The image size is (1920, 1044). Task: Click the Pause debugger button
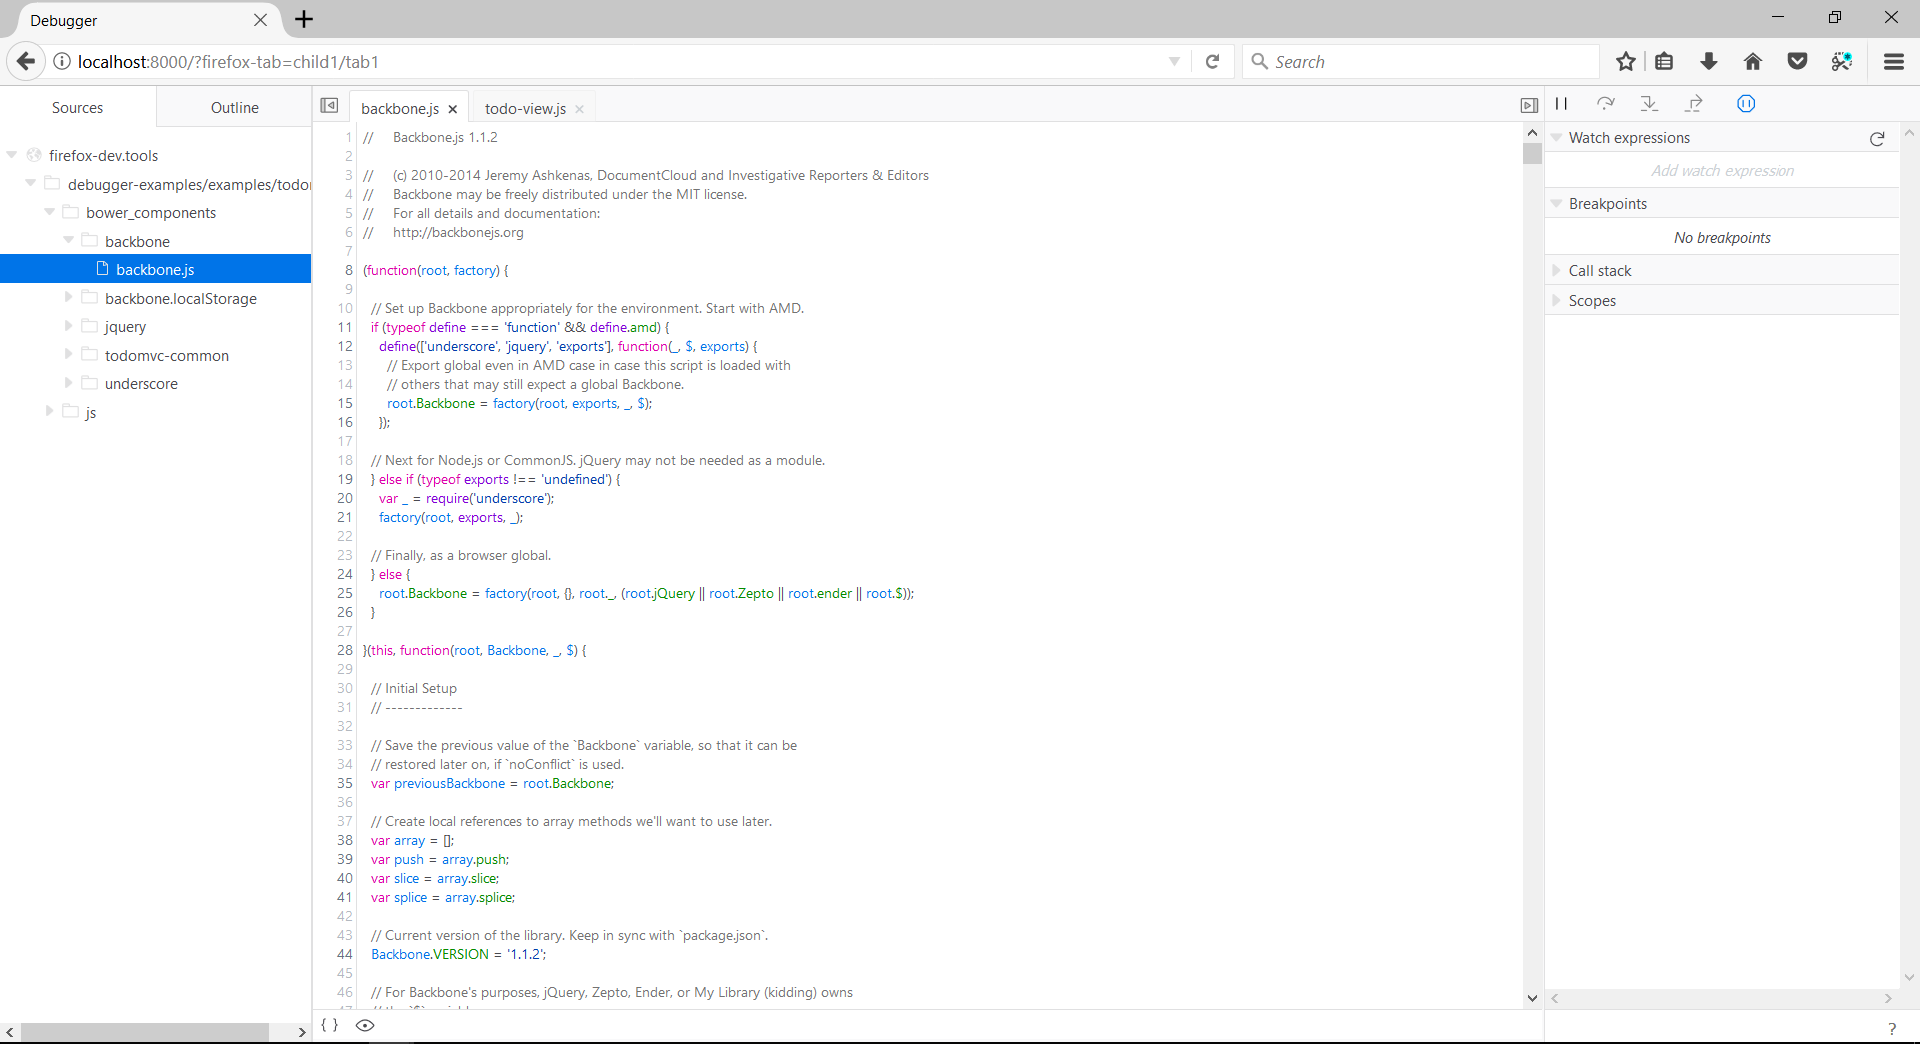pyautogui.click(x=1561, y=104)
